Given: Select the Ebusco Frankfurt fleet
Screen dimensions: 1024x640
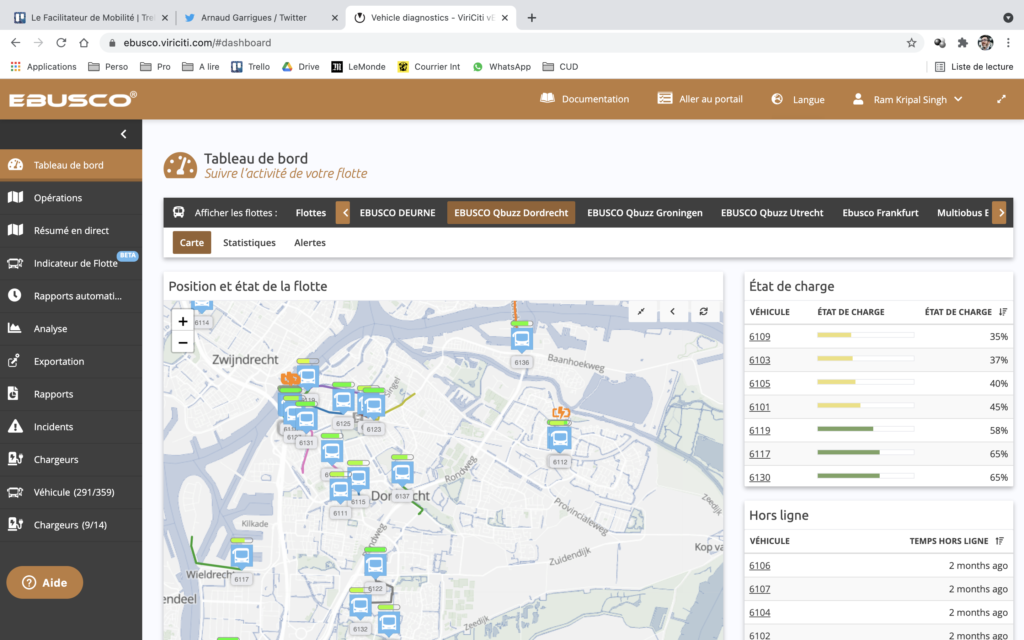Looking at the screenshot, I should coord(880,213).
